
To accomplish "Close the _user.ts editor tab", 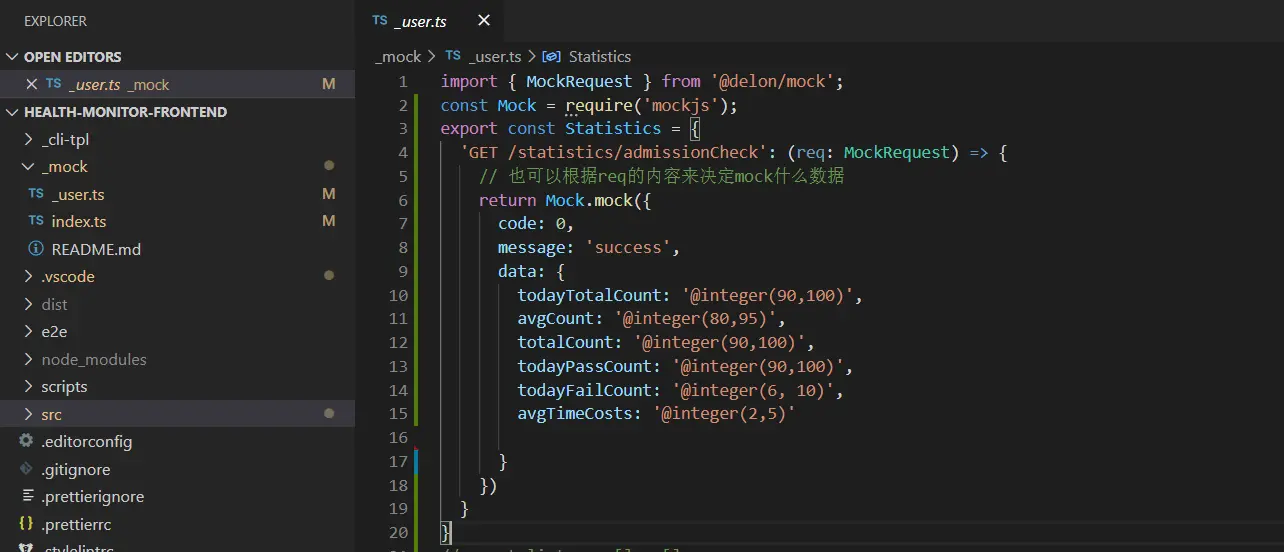I will click(484, 21).
